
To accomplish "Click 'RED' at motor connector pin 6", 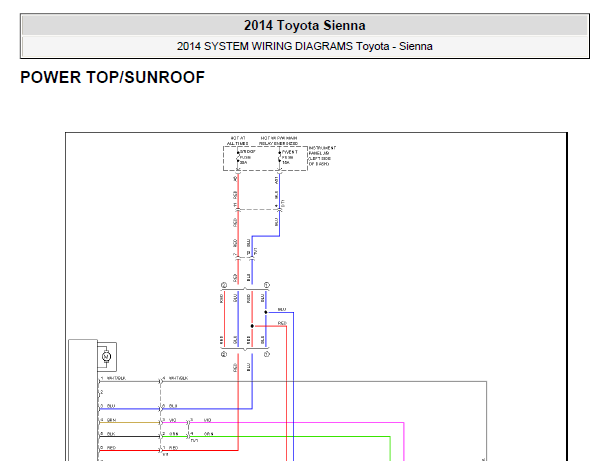I will pyautogui.click(x=111, y=448).
